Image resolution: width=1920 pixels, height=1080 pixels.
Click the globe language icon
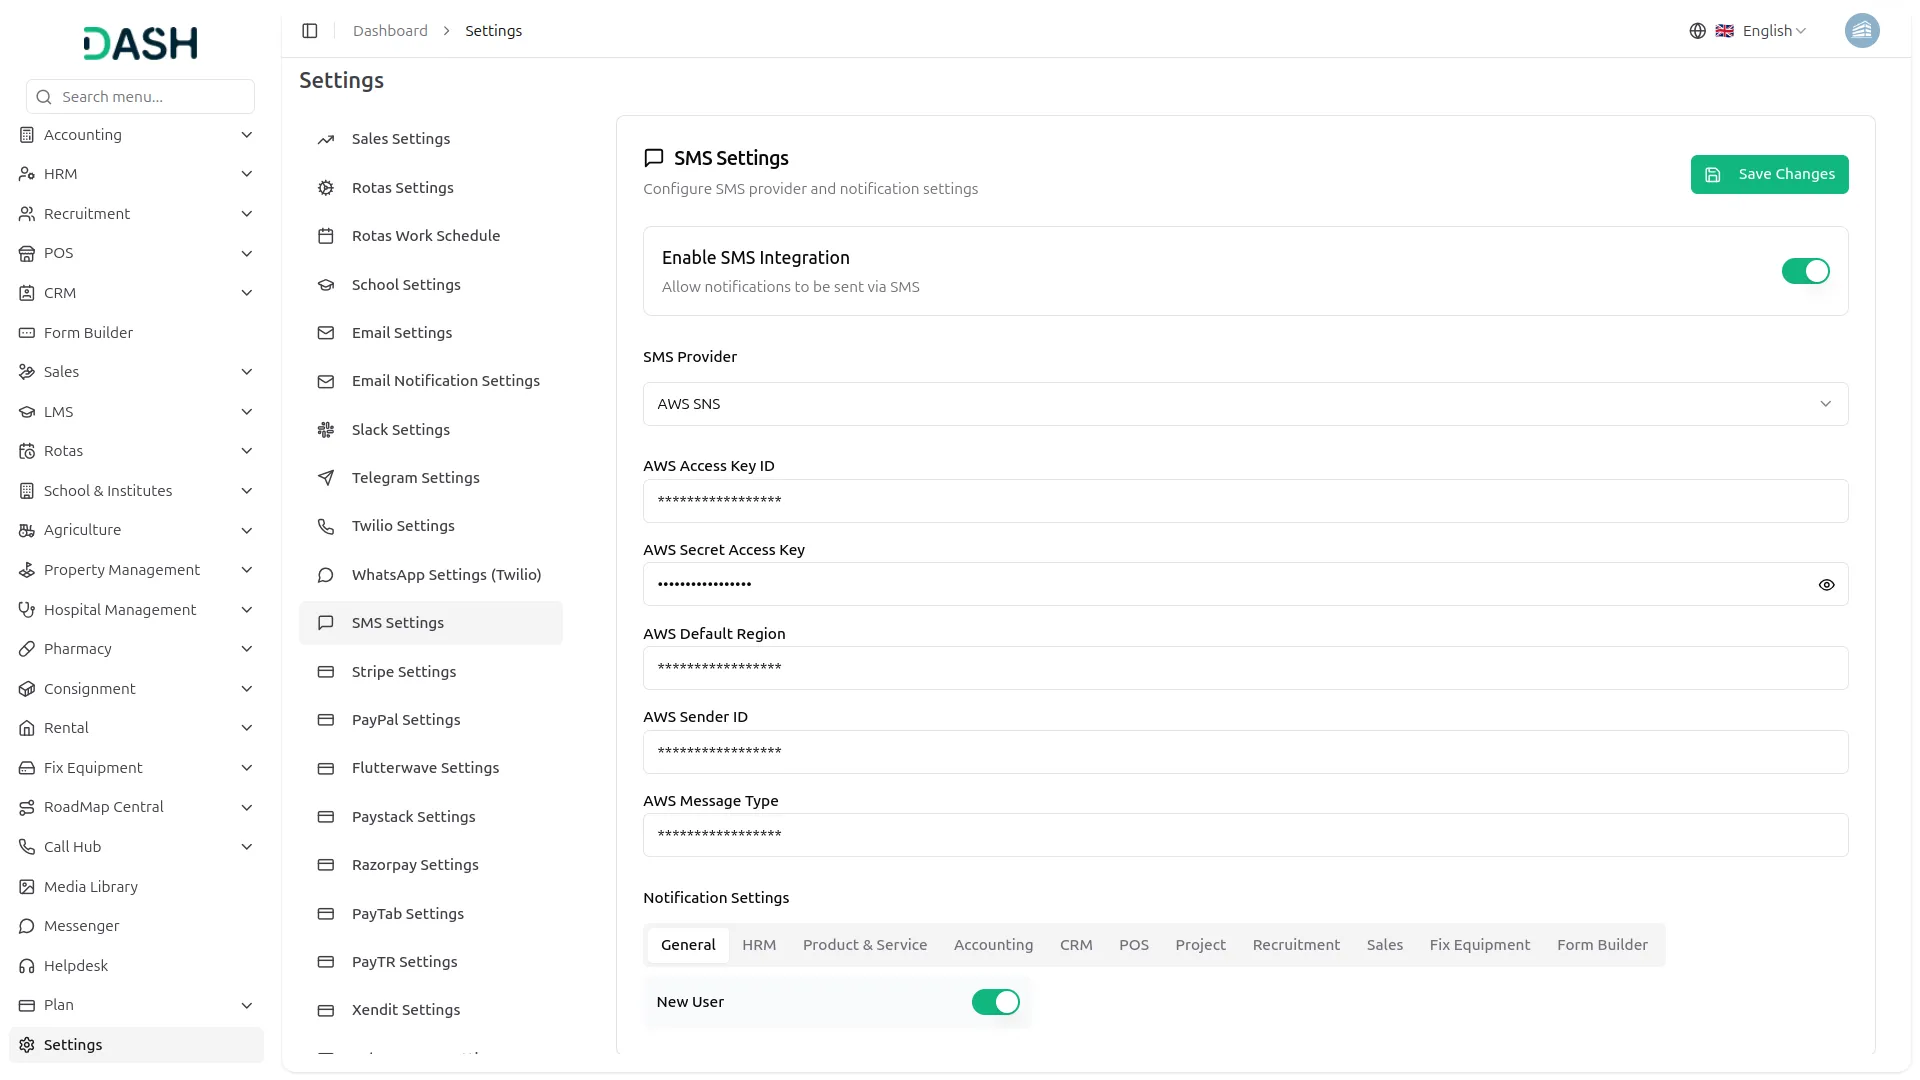click(1697, 31)
